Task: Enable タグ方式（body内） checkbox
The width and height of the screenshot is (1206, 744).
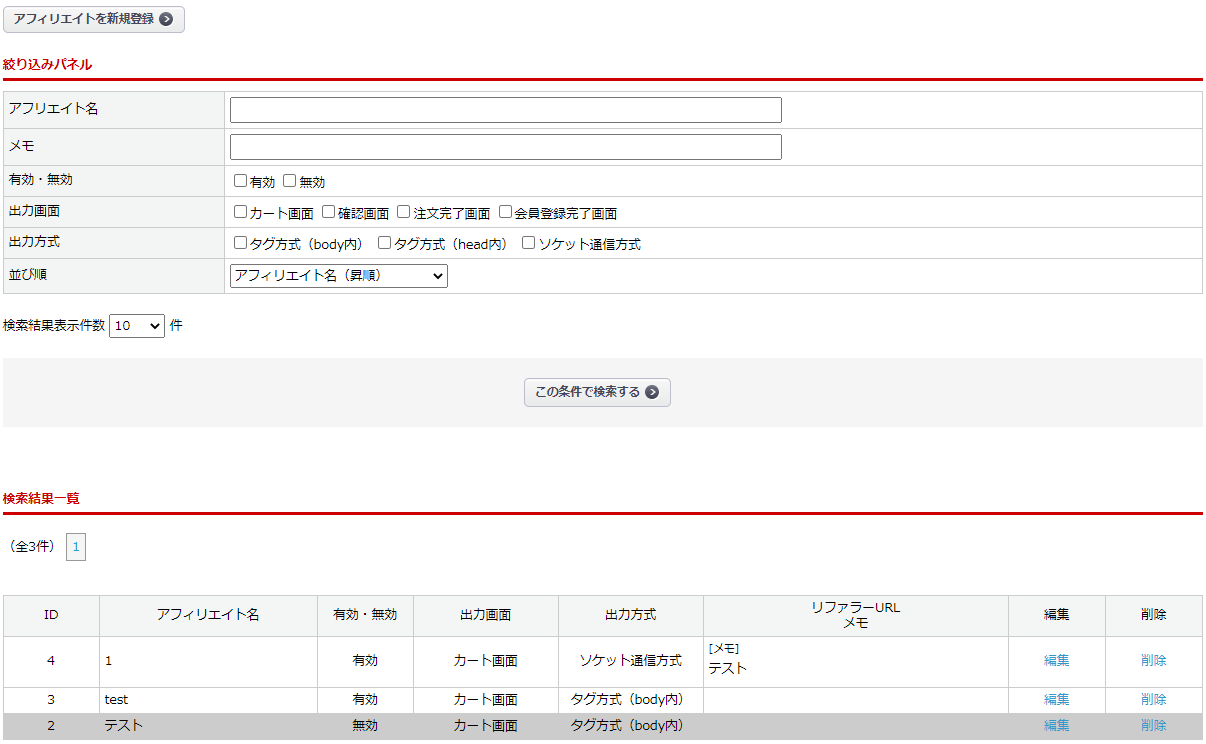Action: pos(240,243)
